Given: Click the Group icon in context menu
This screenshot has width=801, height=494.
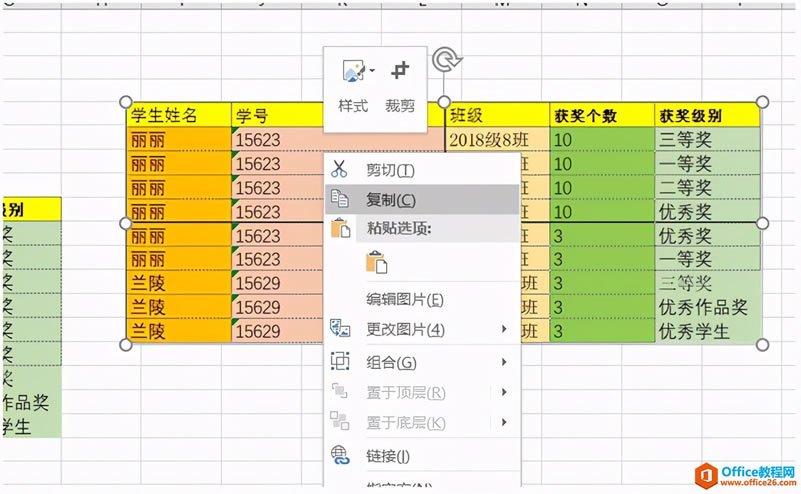Looking at the screenshot, I should pyautogui.click(x=340, y=361).
